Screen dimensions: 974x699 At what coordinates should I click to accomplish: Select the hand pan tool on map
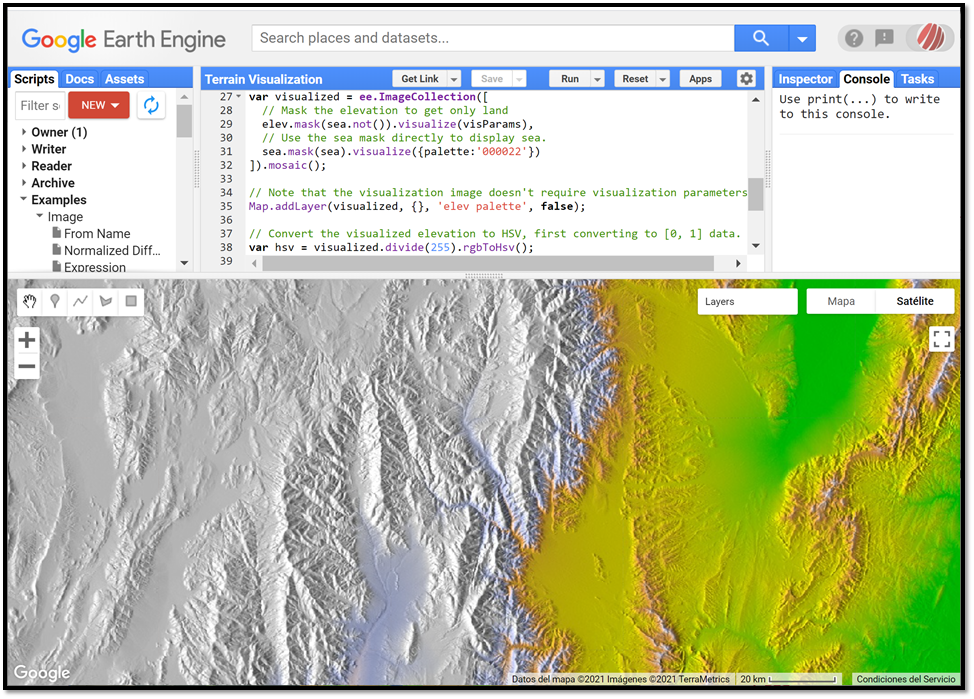(29, 301)
